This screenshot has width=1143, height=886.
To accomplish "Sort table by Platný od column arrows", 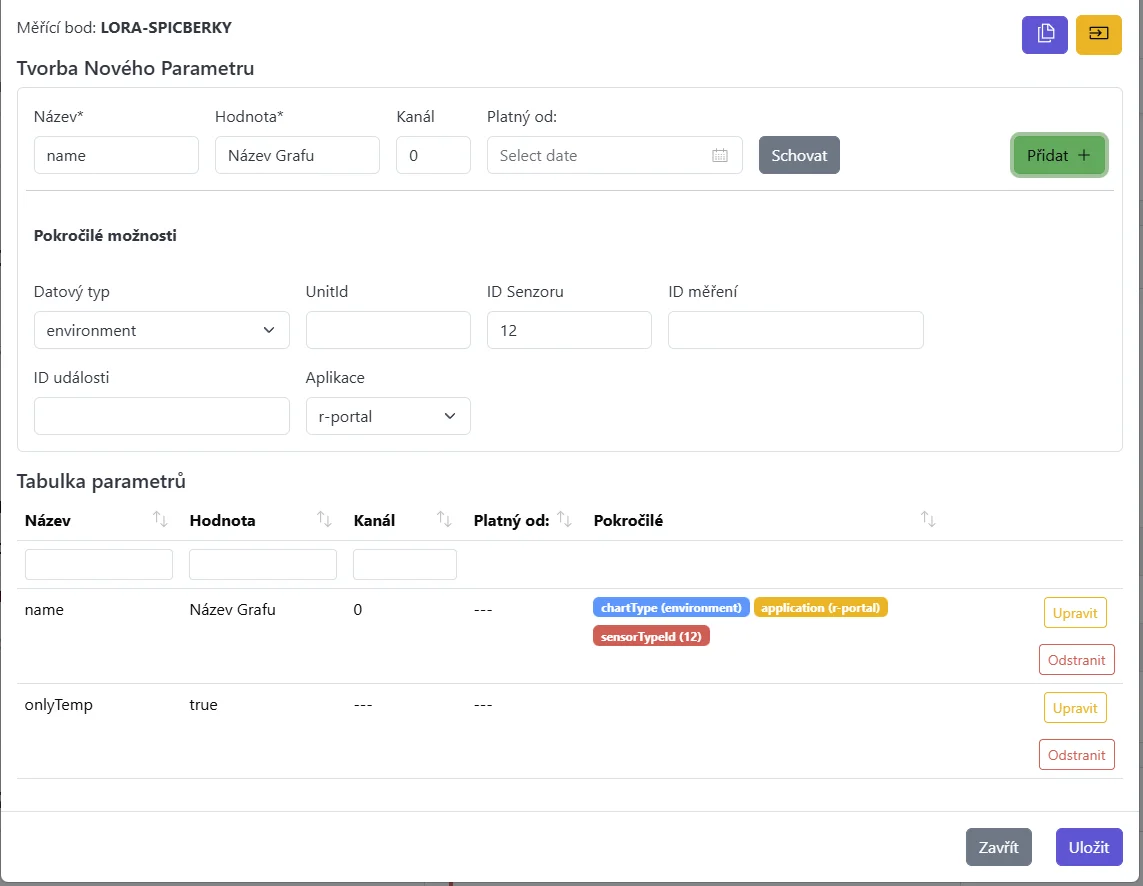I will point(564,519).
